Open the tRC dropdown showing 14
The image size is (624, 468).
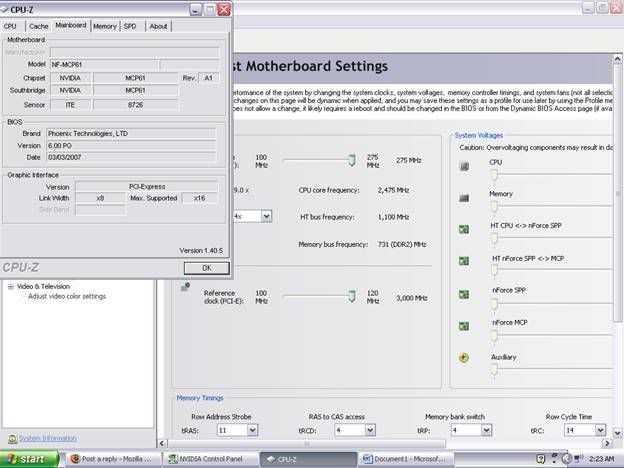pyautogui.click(x=600, y=430)
